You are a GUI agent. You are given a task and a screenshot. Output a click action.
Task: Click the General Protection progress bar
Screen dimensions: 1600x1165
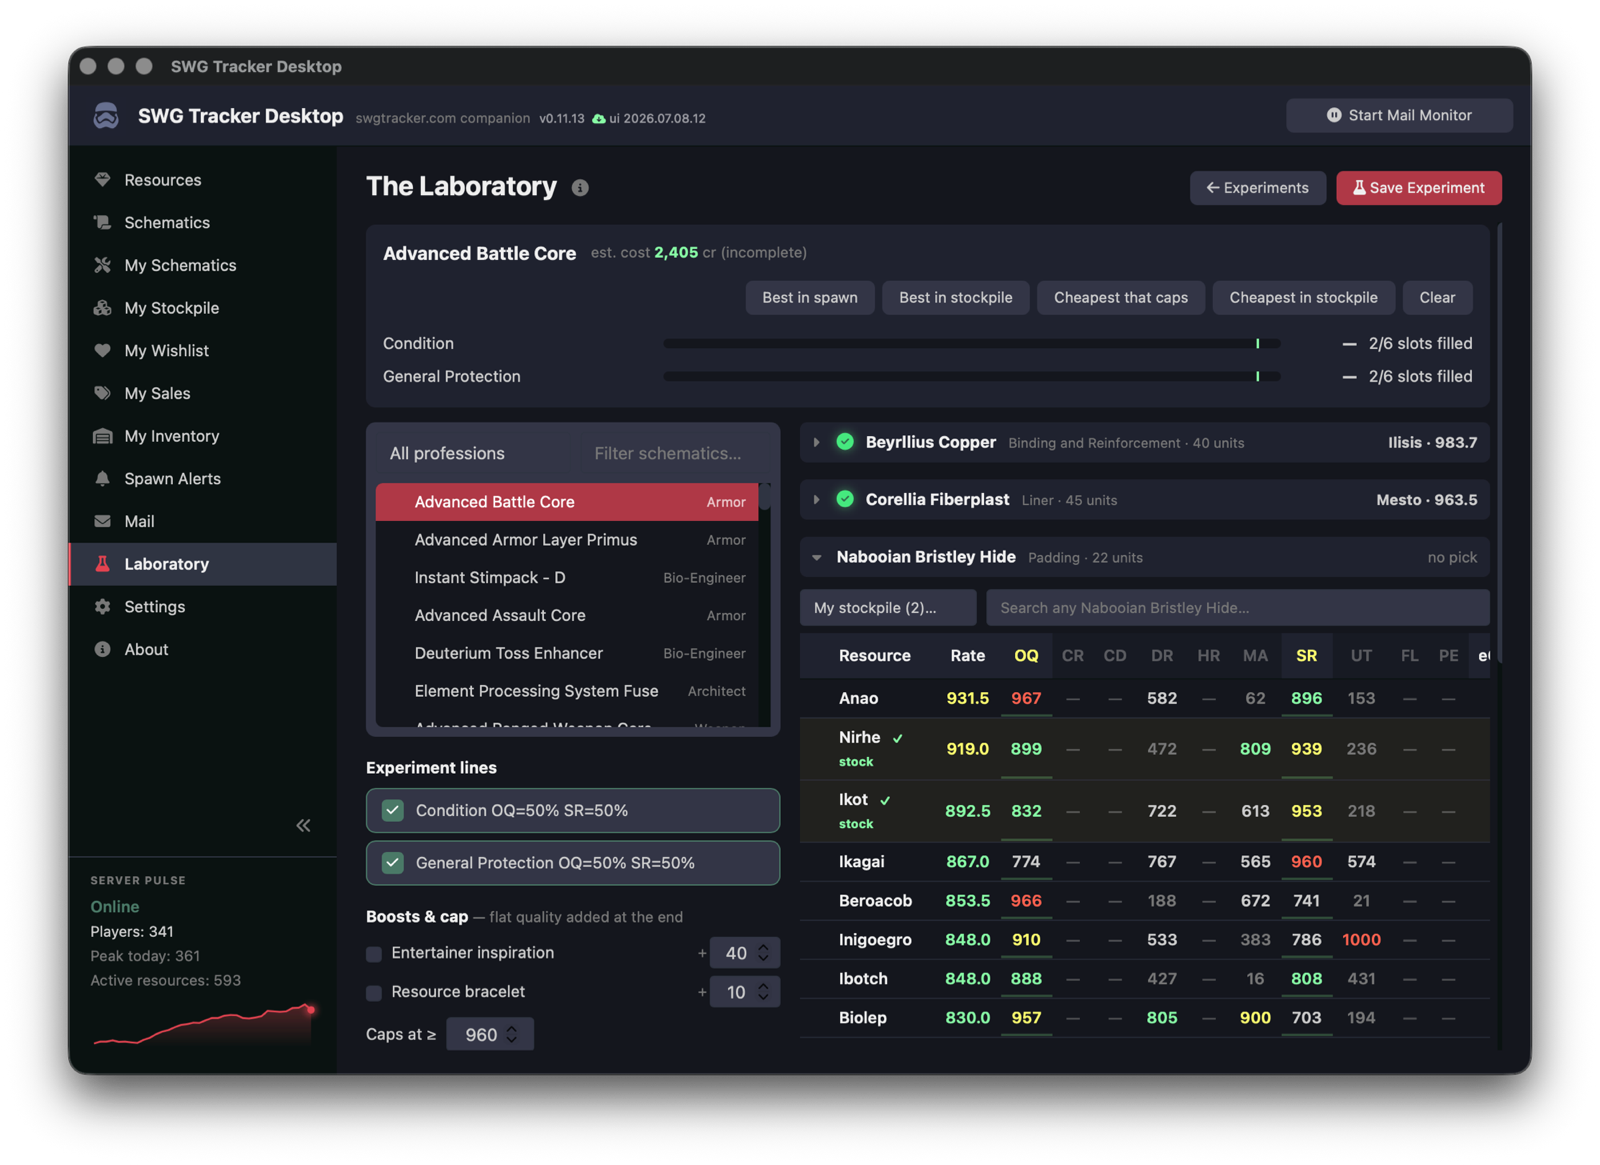(x=972, y=376)
